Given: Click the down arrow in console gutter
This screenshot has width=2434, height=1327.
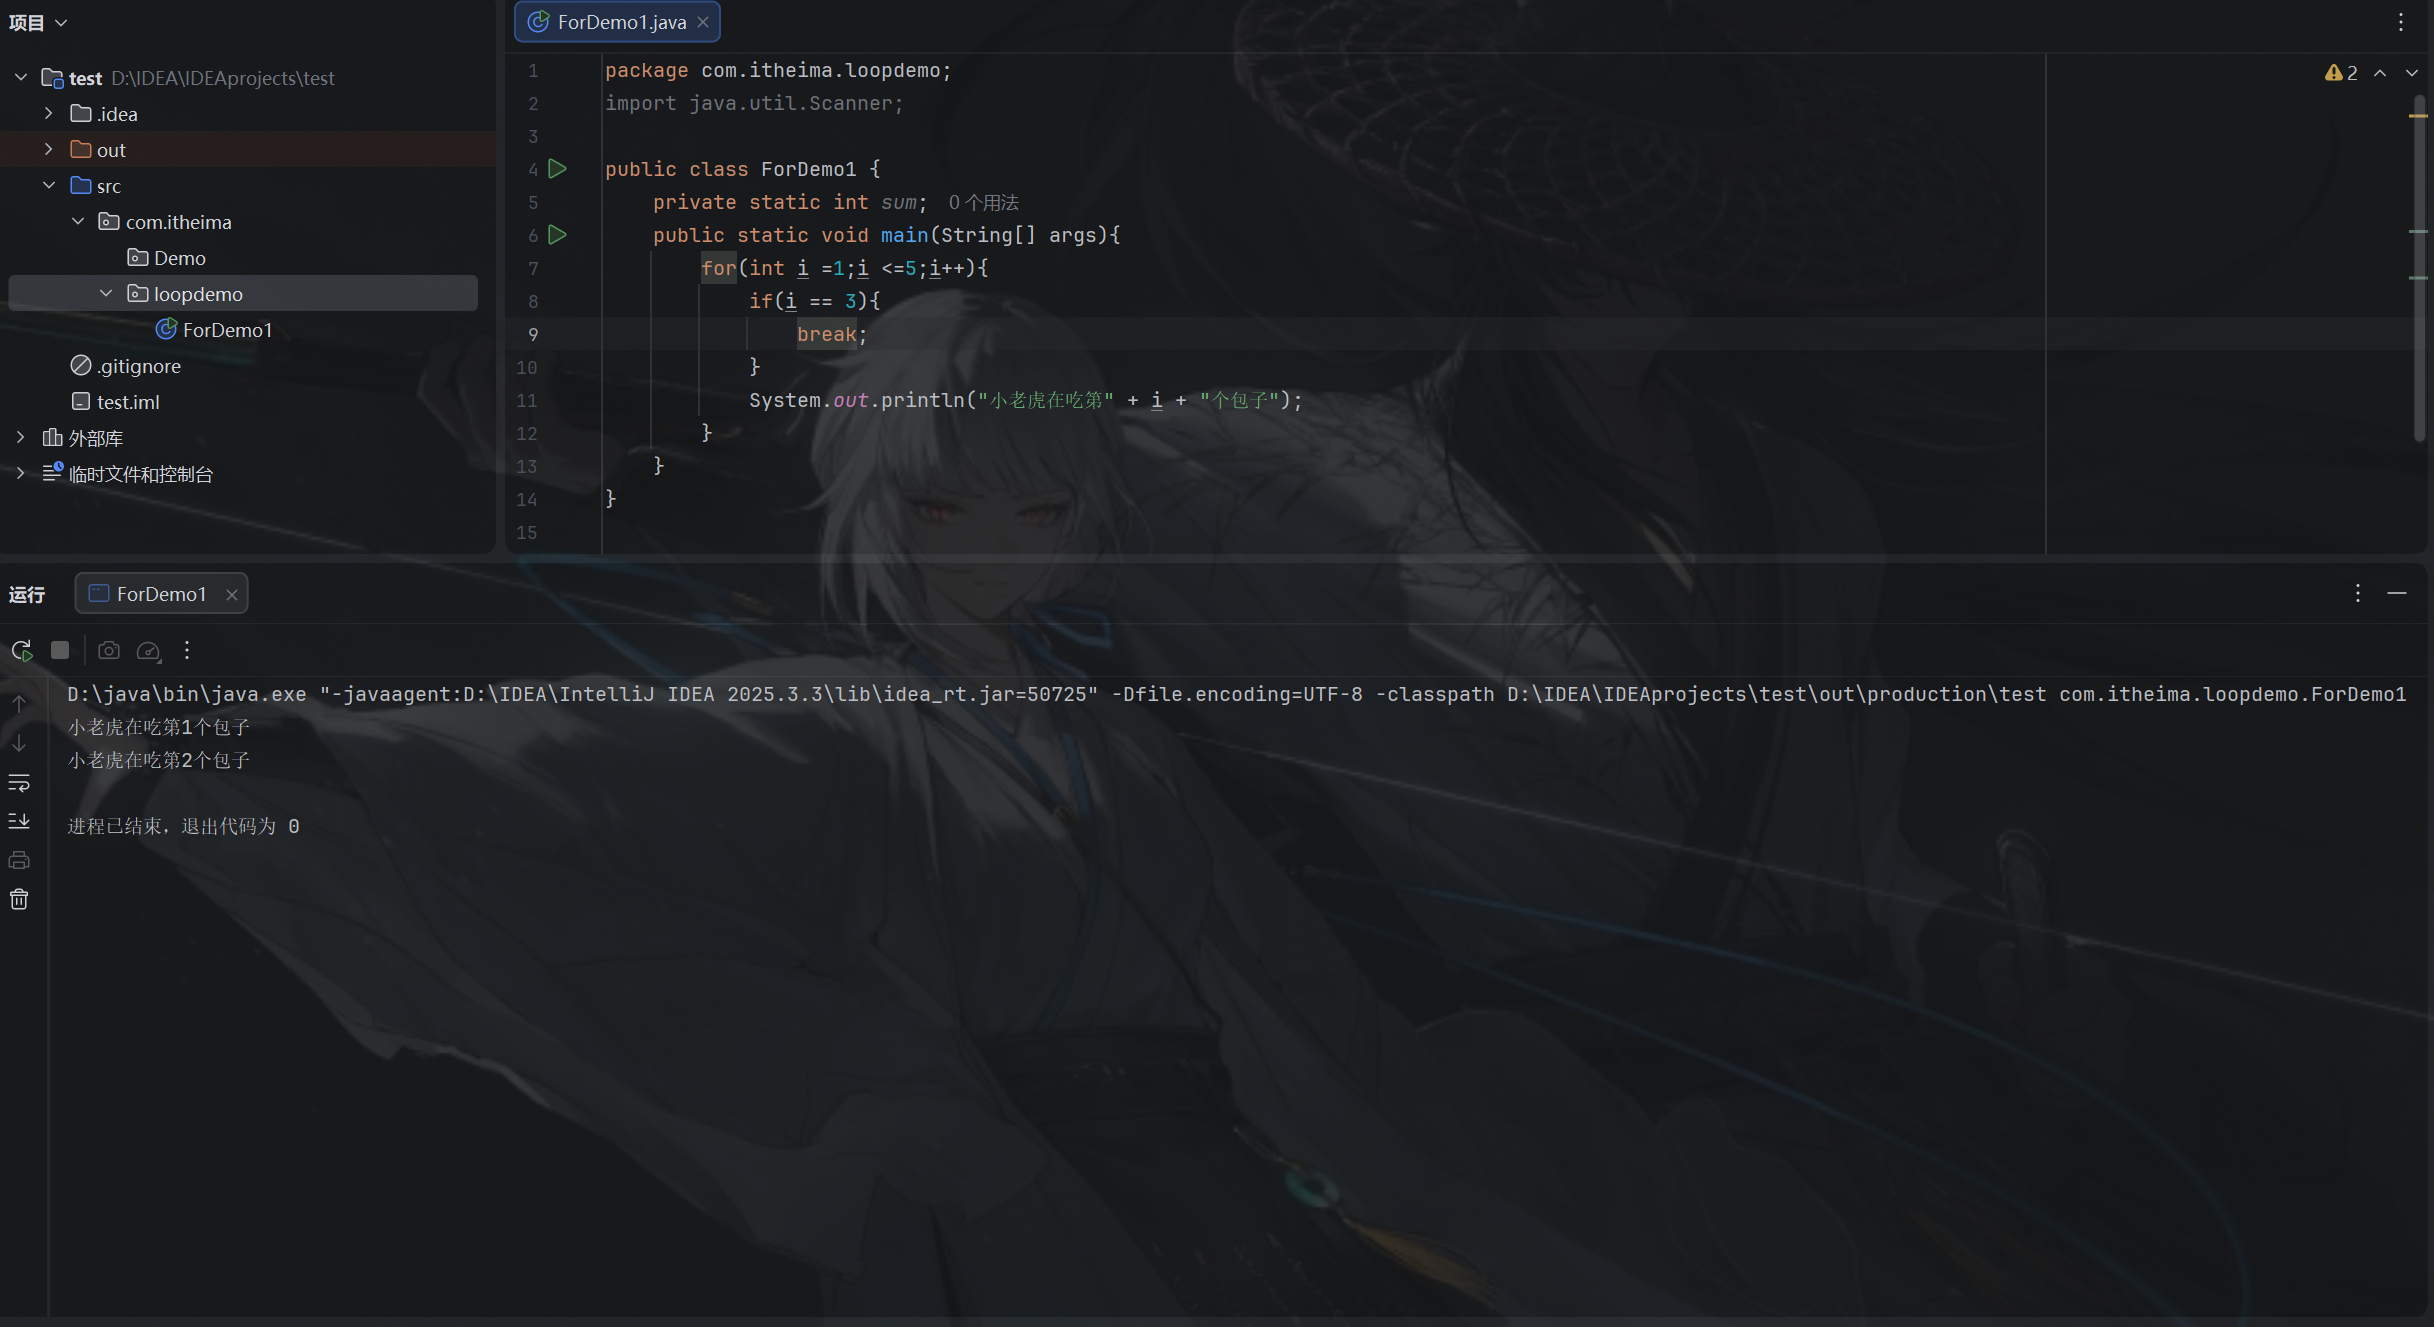Looking at the screenshot, I should [x=19, y=743].
